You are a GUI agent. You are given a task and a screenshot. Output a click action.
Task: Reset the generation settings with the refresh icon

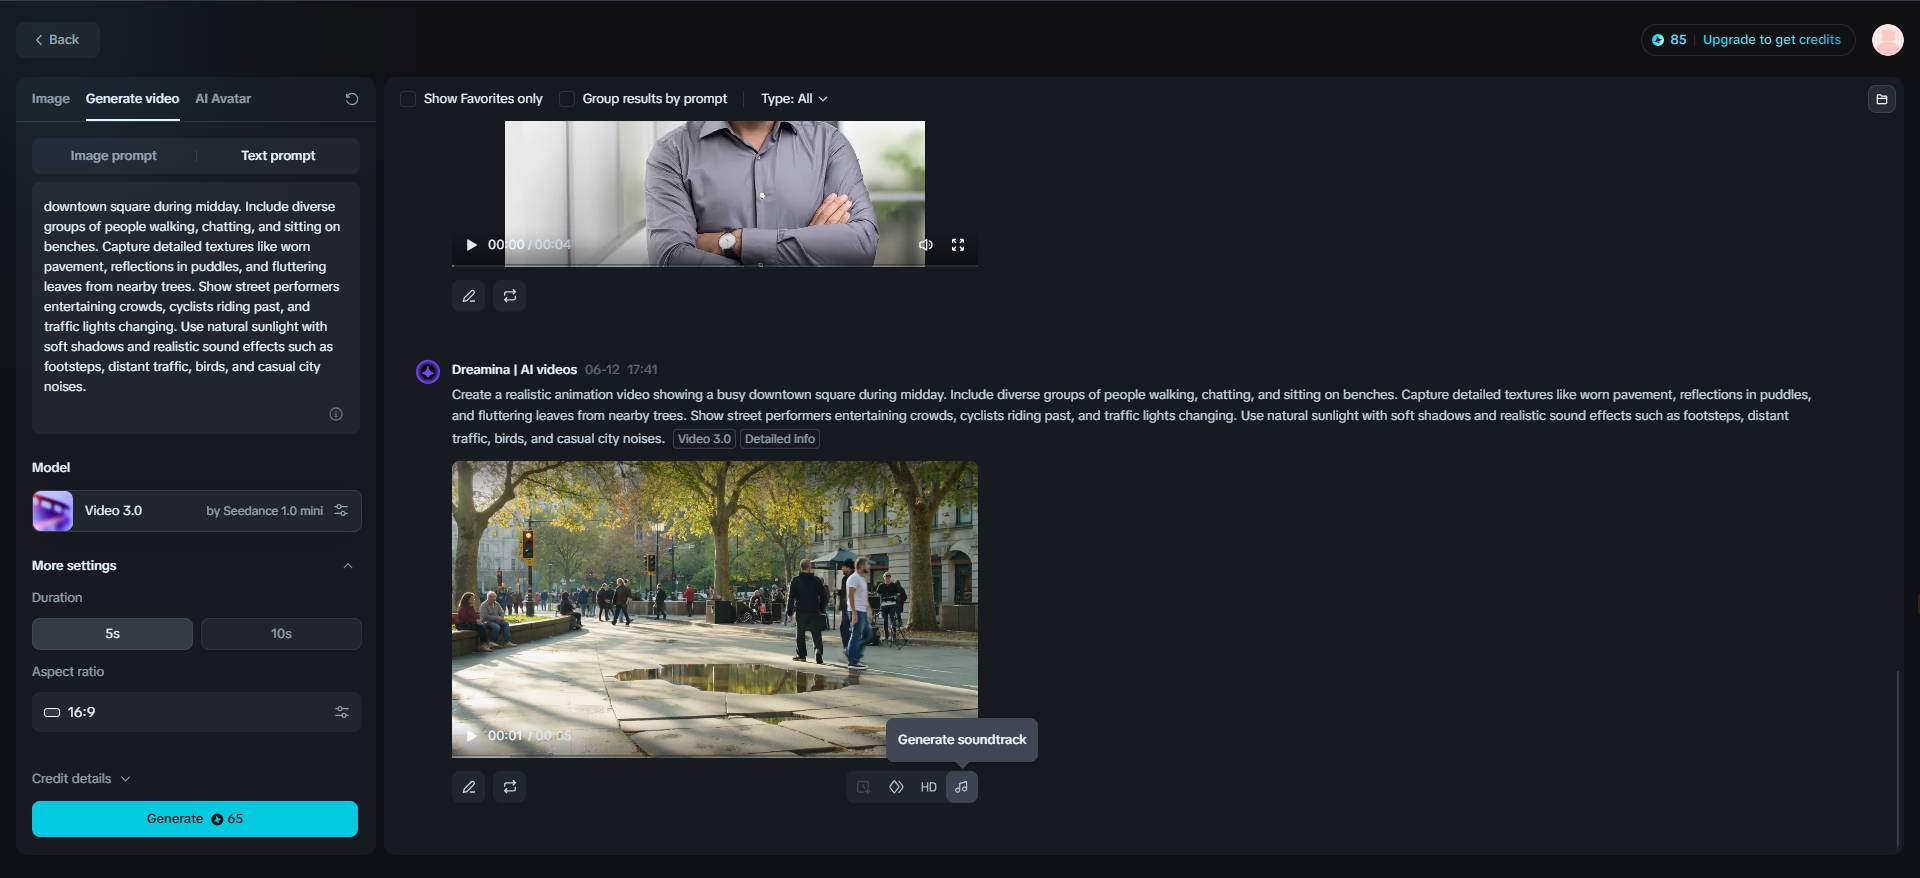pyautogui.click(x=352, y=99)
